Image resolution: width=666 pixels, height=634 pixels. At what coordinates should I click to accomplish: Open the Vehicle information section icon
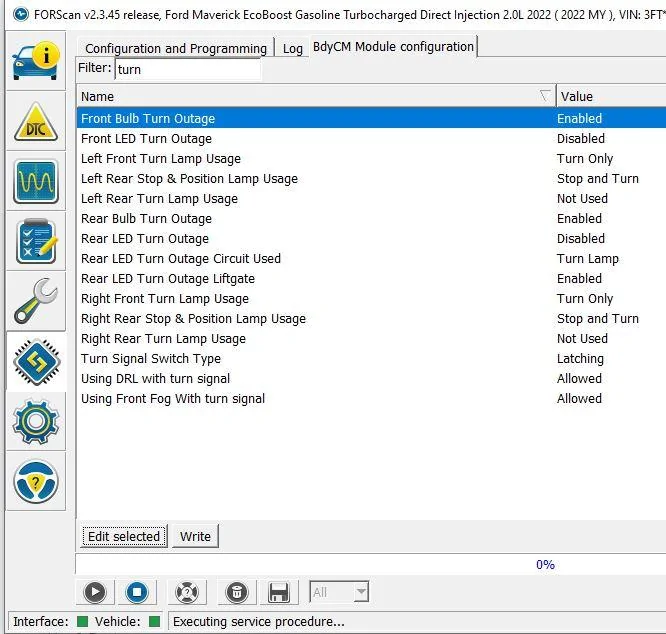click(36, 61)
